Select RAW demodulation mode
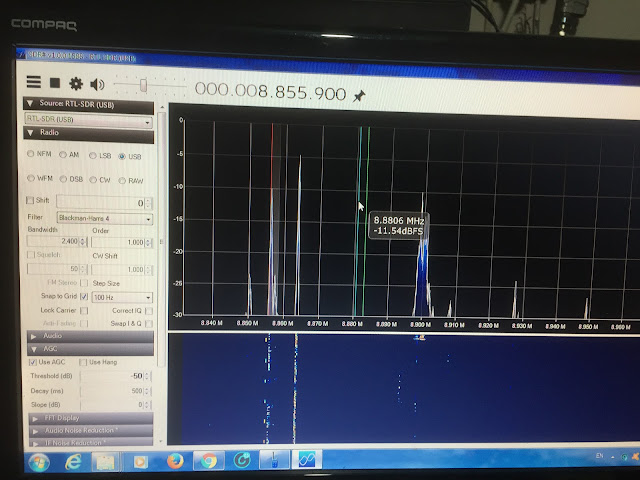The image size is (640, 480). pyautogui.click(x=131, y=181)
